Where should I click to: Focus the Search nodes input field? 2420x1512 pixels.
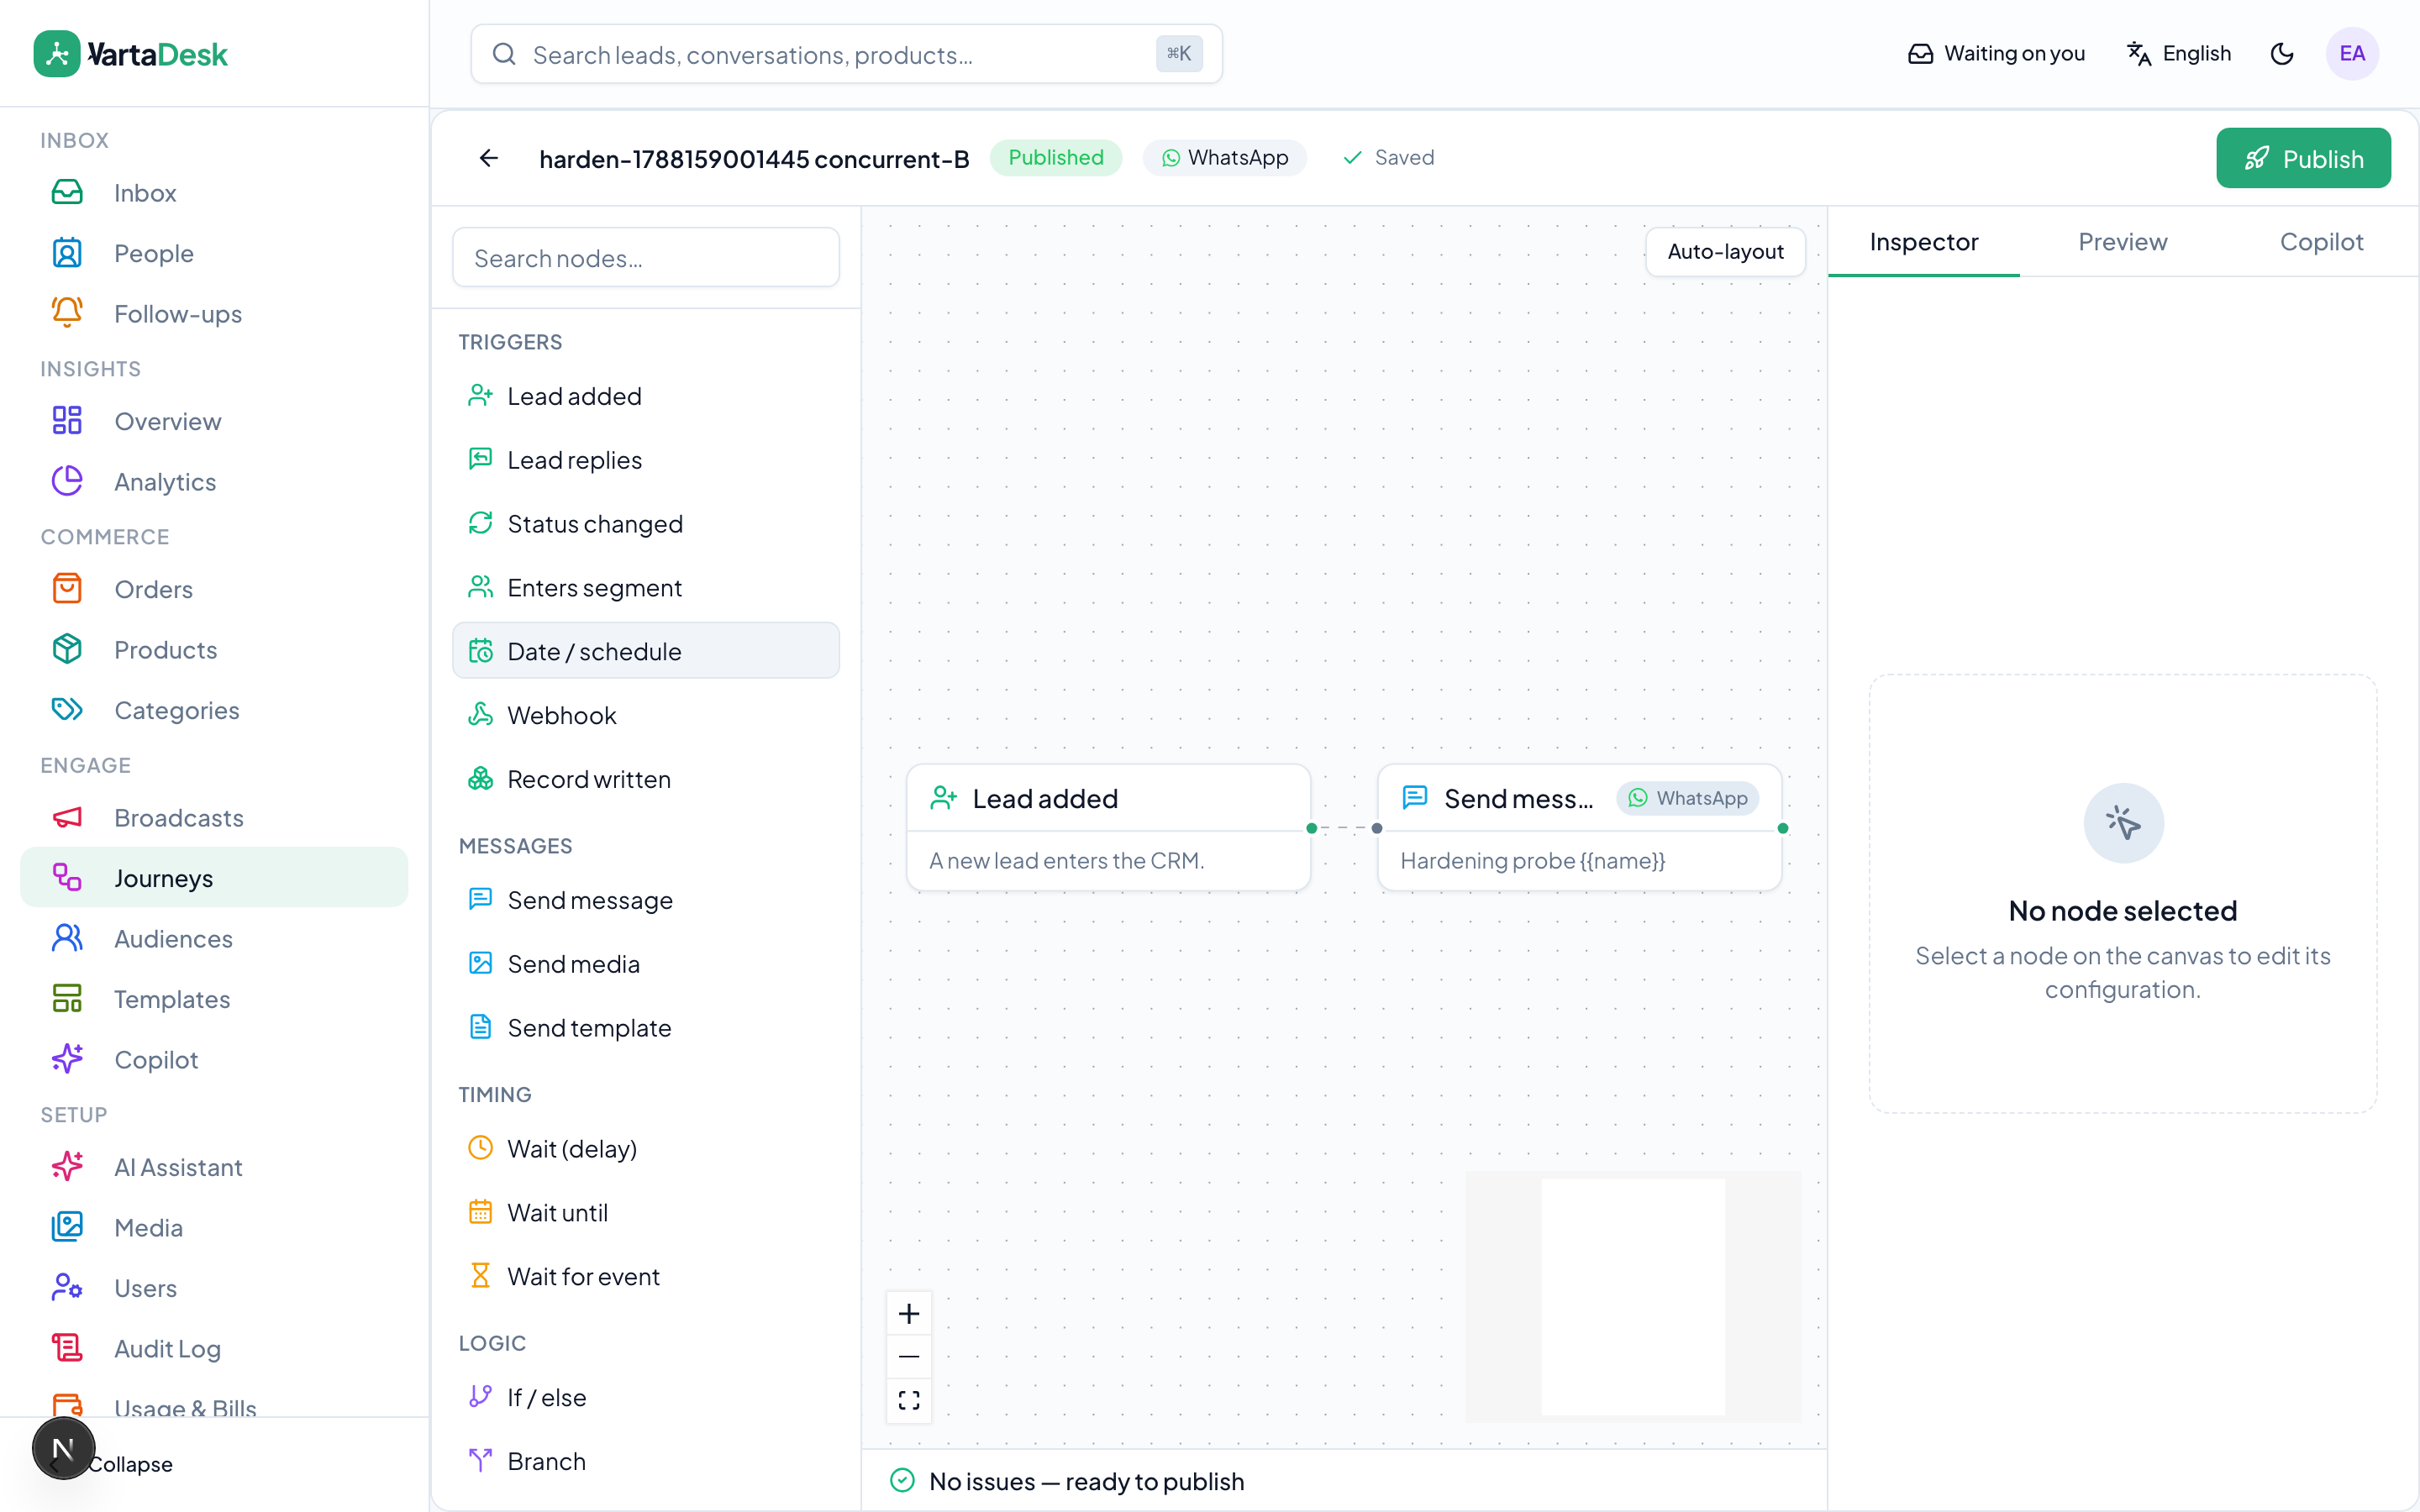(645, 258)
